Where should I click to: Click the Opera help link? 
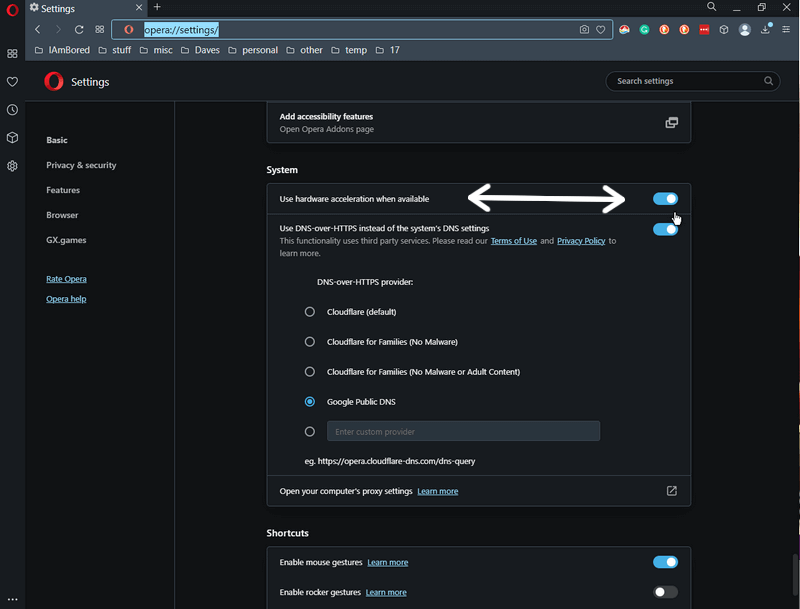point(66,299)
